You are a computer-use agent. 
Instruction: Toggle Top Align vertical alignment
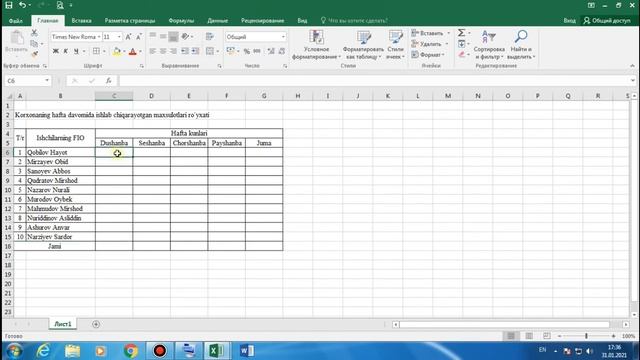click(x=152, y=37)
